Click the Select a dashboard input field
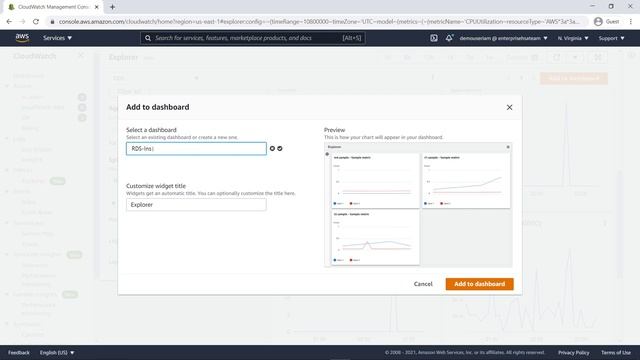 tap(196, 149)
